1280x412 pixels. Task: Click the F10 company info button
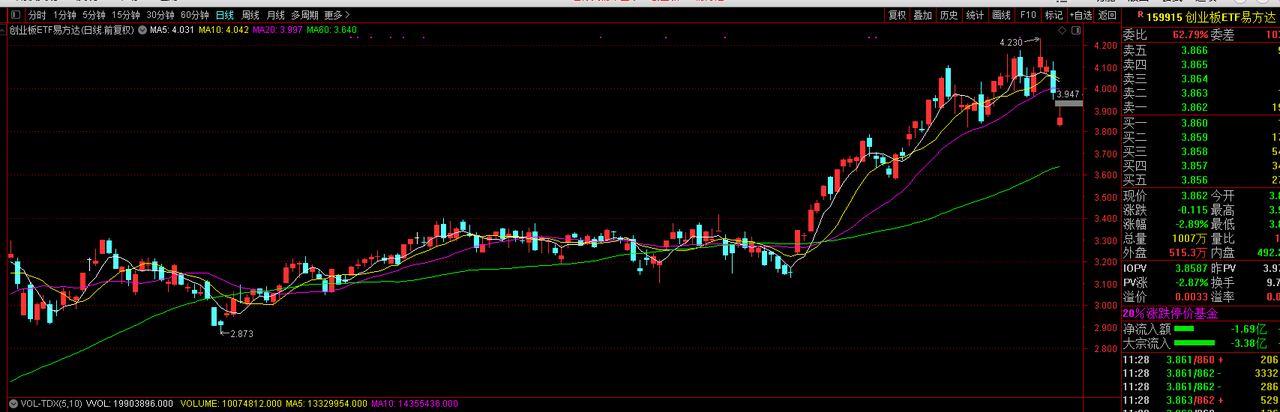tap(1028, 15)
